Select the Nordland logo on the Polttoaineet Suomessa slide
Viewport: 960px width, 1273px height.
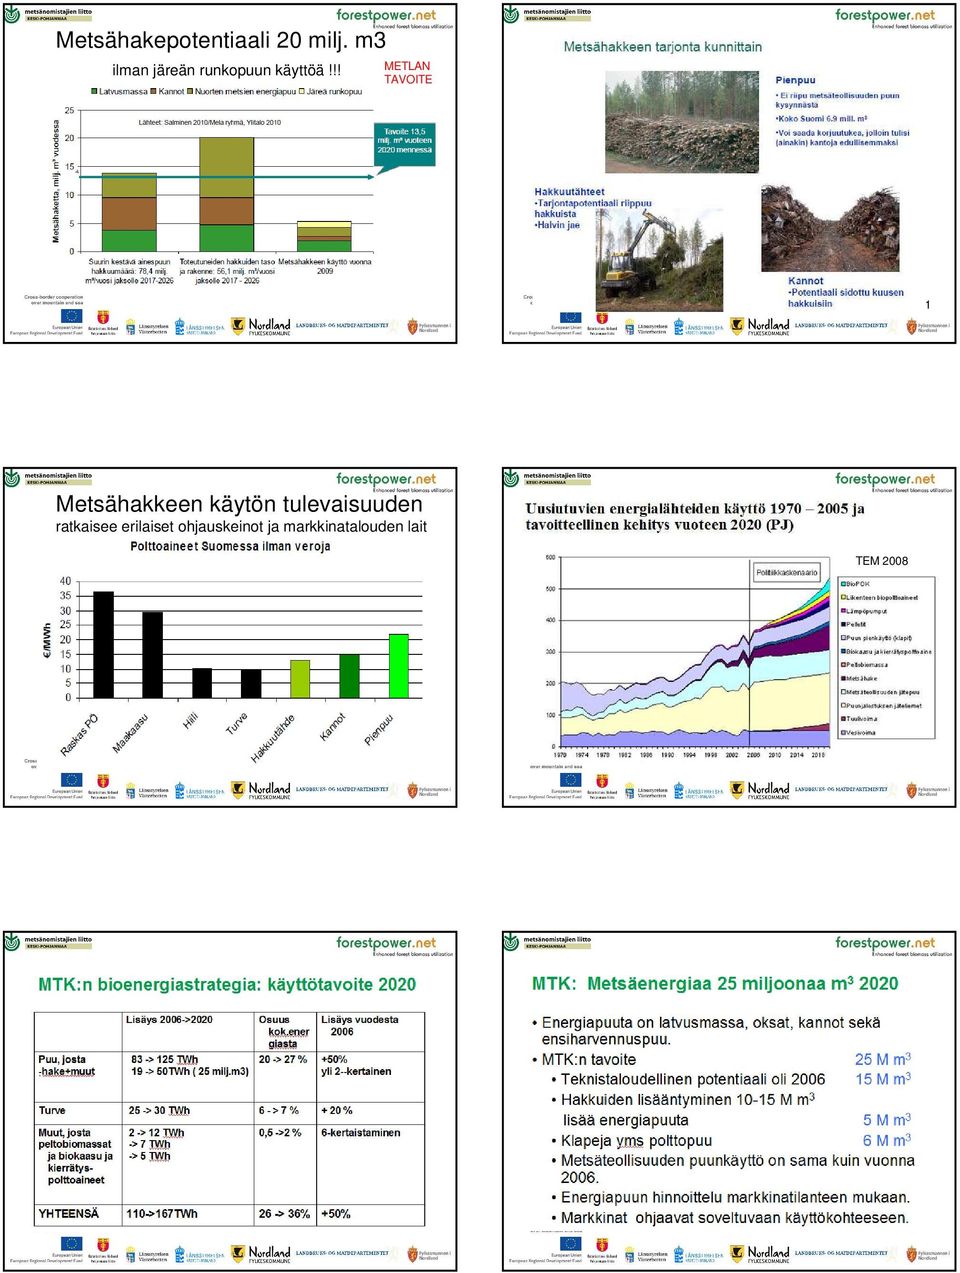pyautogui.click(x=261, y=790)
